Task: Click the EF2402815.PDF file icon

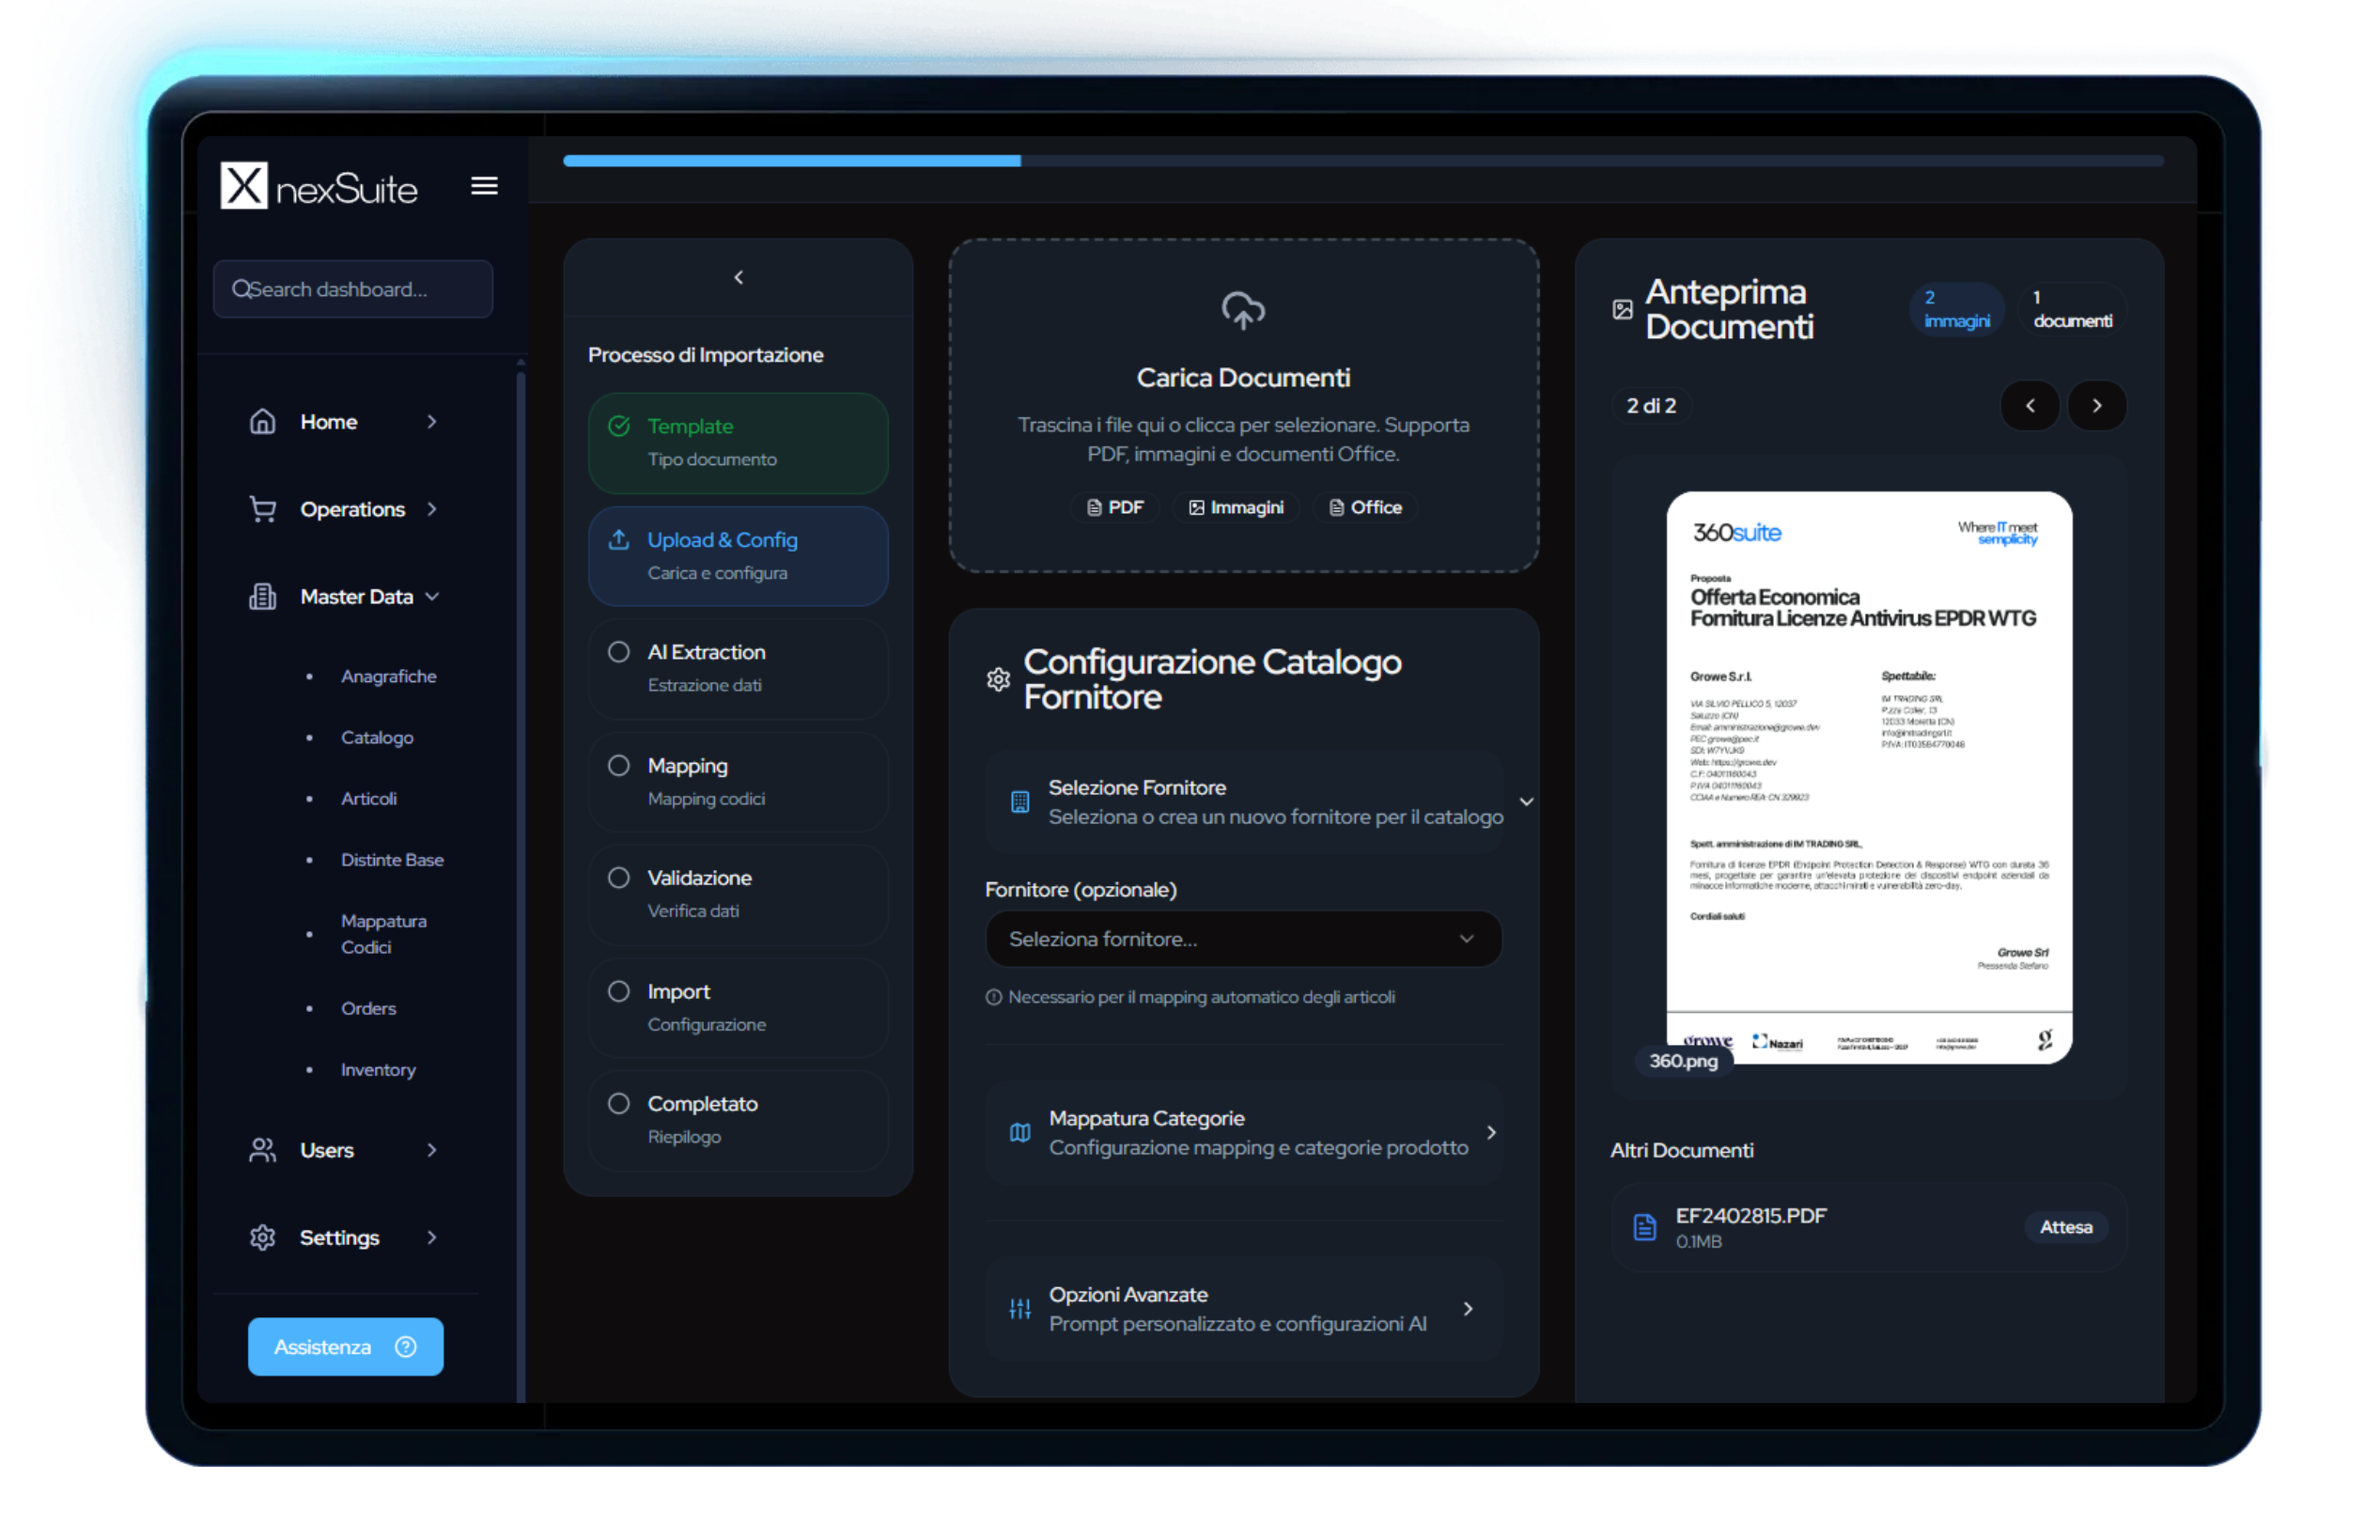Action: coord(1644,1227)
